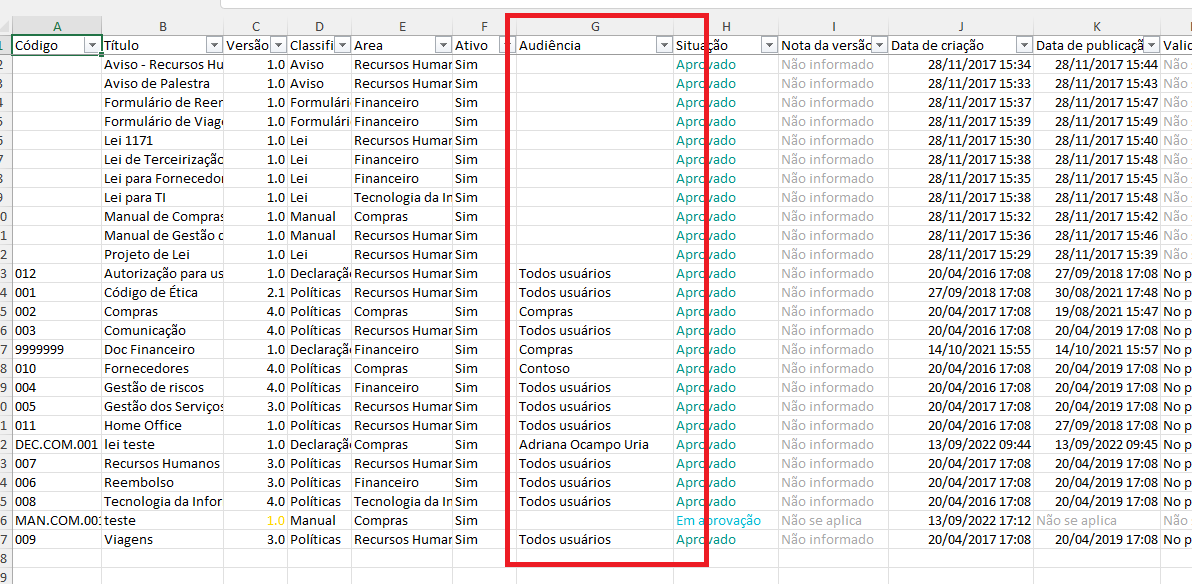
Task: Open the Versão column filter dropdown
Action: pyautogui.click(x=278, y=46)
